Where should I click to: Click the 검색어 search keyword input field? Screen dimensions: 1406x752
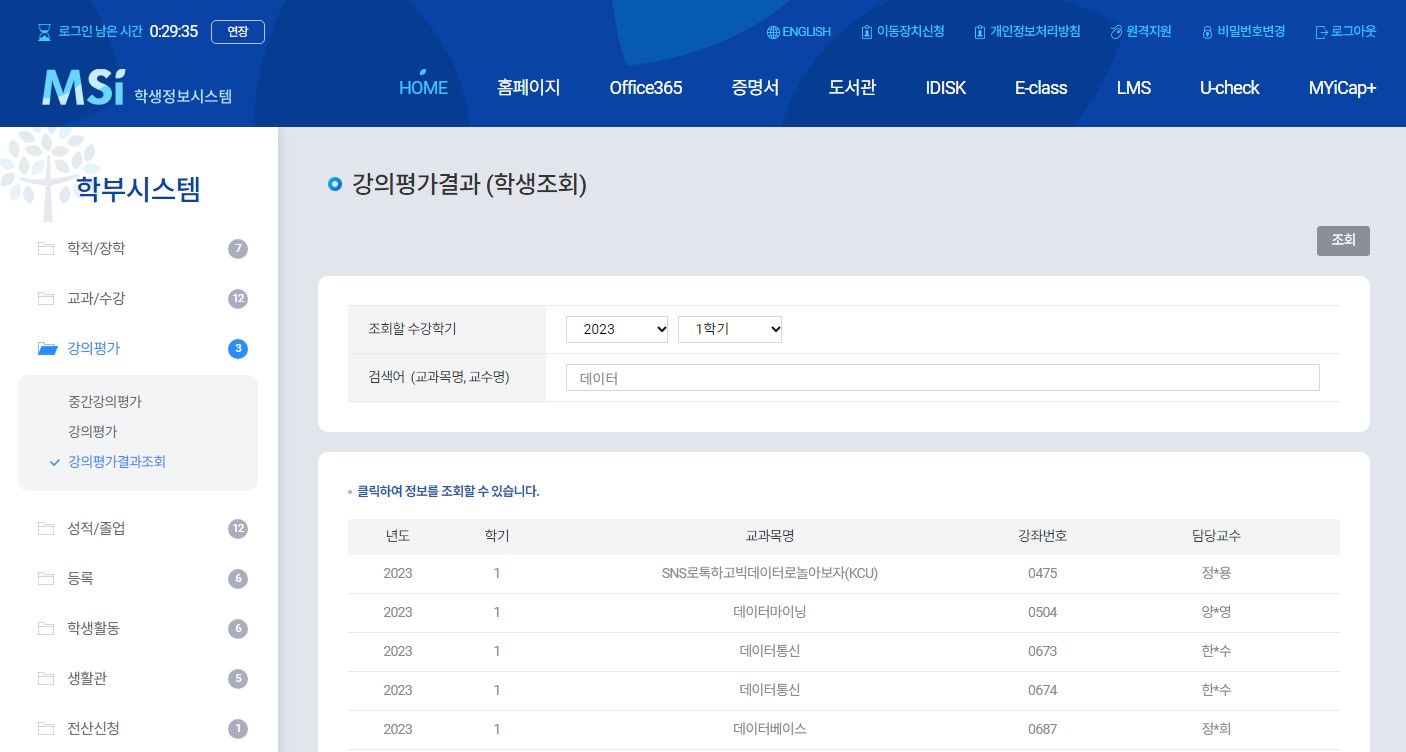(x=941, y=377)
